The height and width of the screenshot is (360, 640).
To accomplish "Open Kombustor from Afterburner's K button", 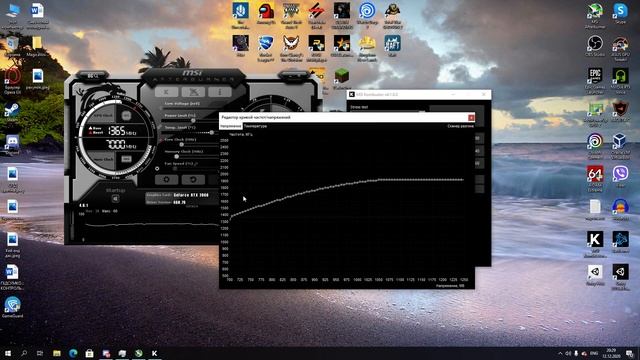I will 166,92.
